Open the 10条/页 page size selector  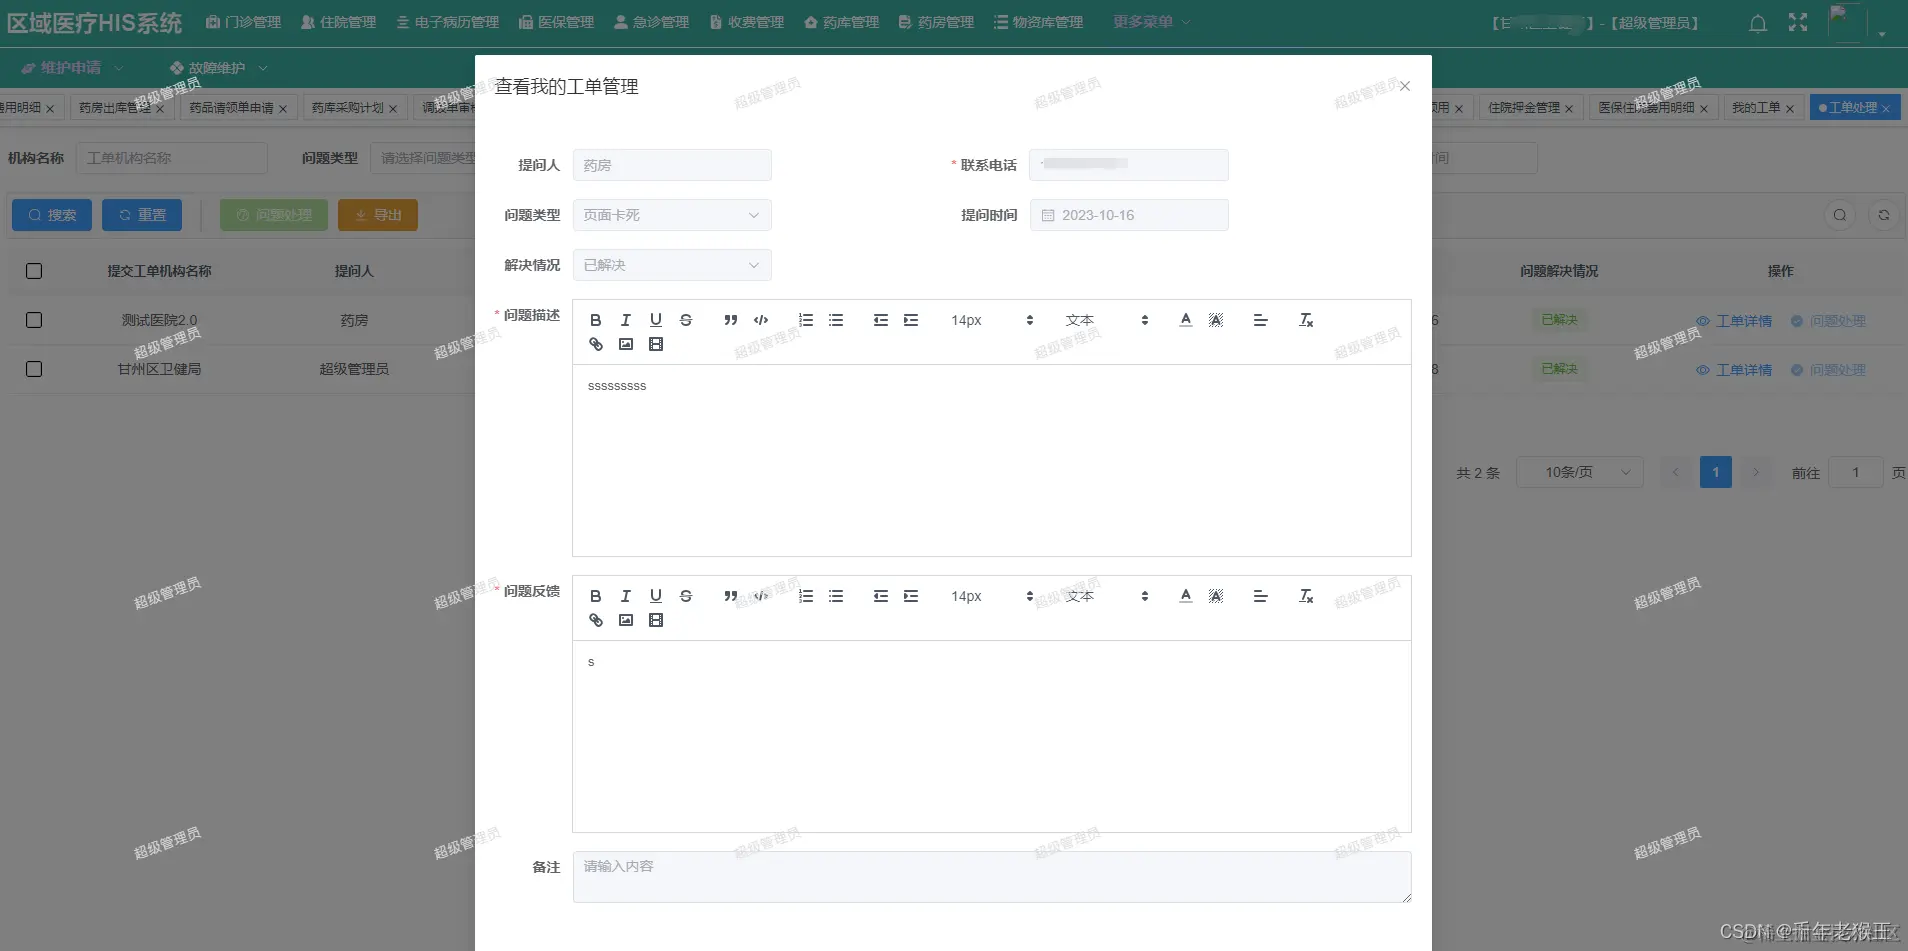coord(1579,471)
